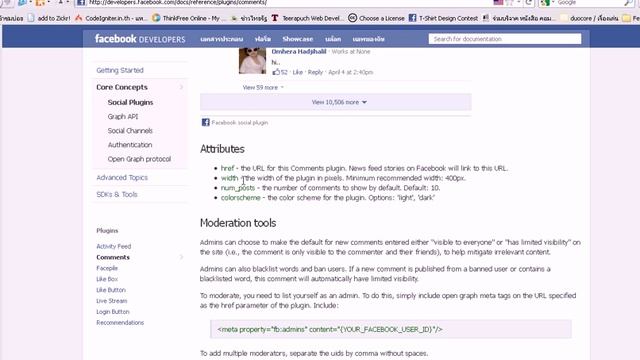Image resolution: width=640 pixels, height=360 pixels.
Task: Select Authentication in the sidebar
Action: click(x=130, y=144)
